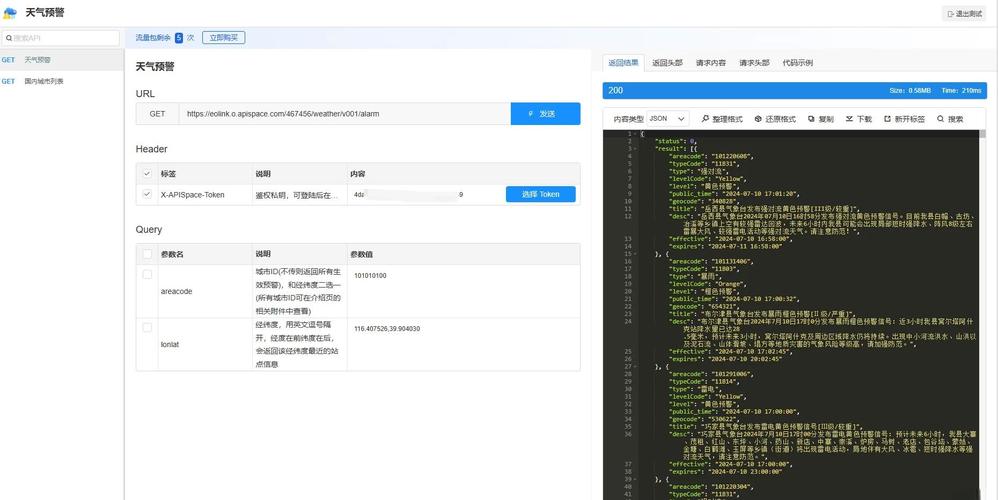Click the request URL field
The width and height of the screenshot is (998, 500).
click(x=344, y=114)
